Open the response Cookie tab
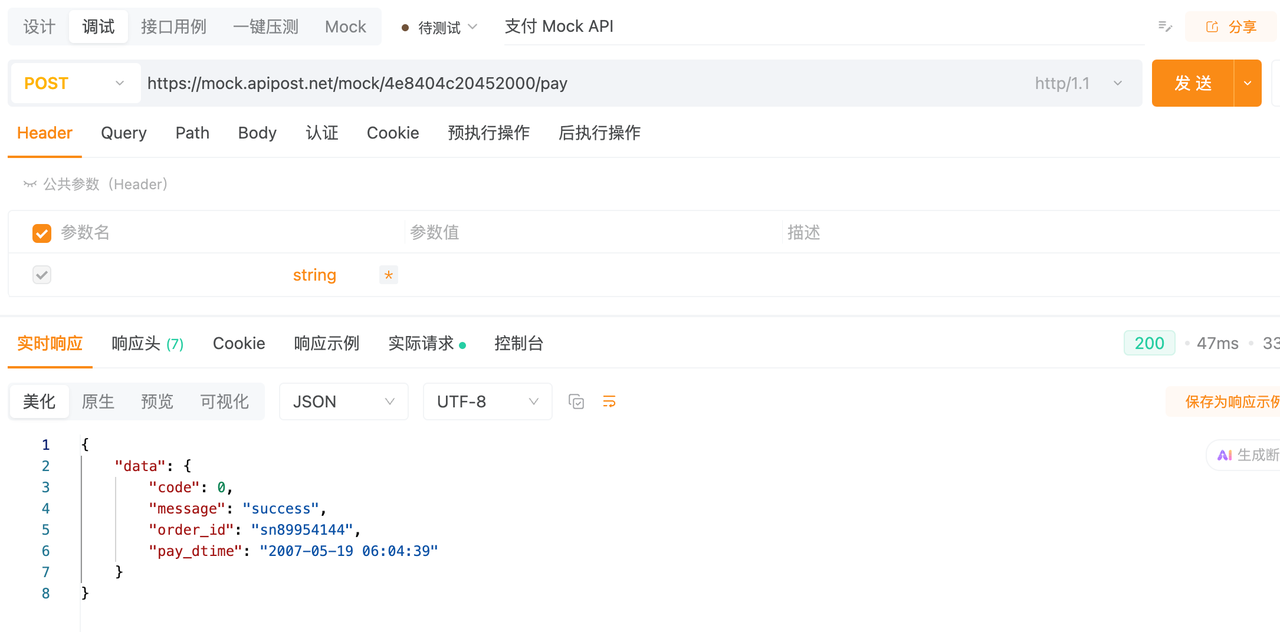Screen dimensions: 1280x632 239,343
